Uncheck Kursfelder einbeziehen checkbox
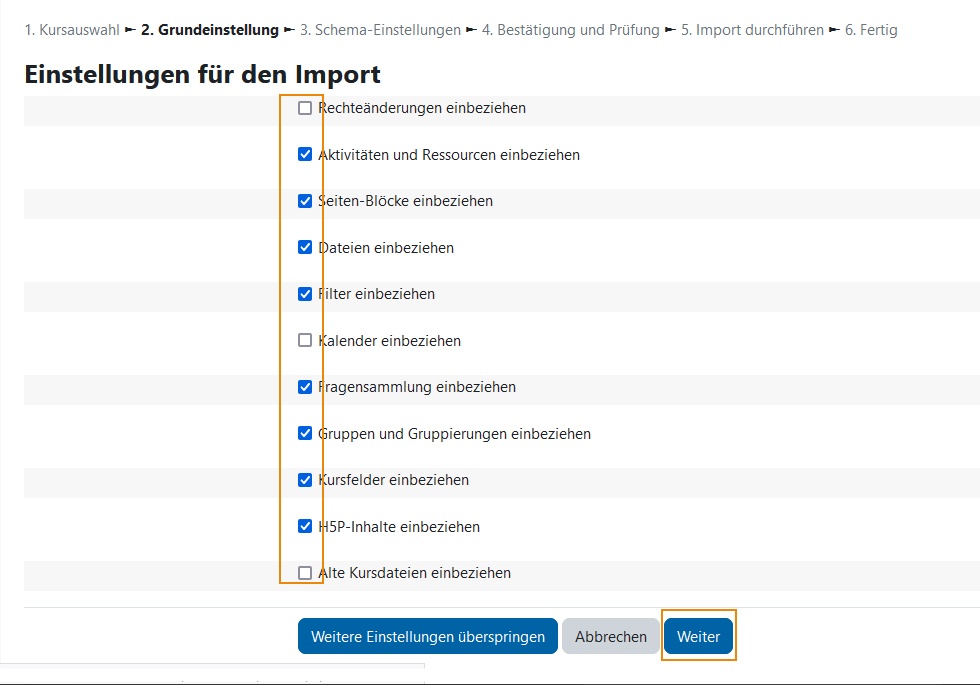 pyautogui.click(x=305, y=480)
